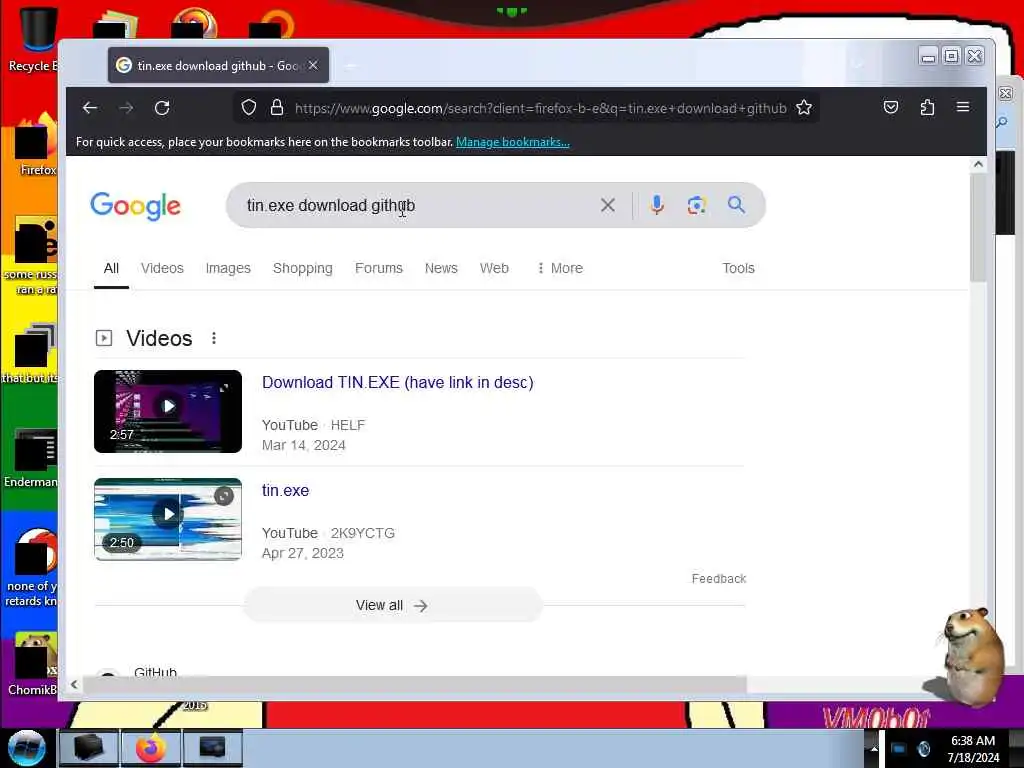1024x768 pixels.
Task: Open the Videos section three-dot menu
Action: 214,338
